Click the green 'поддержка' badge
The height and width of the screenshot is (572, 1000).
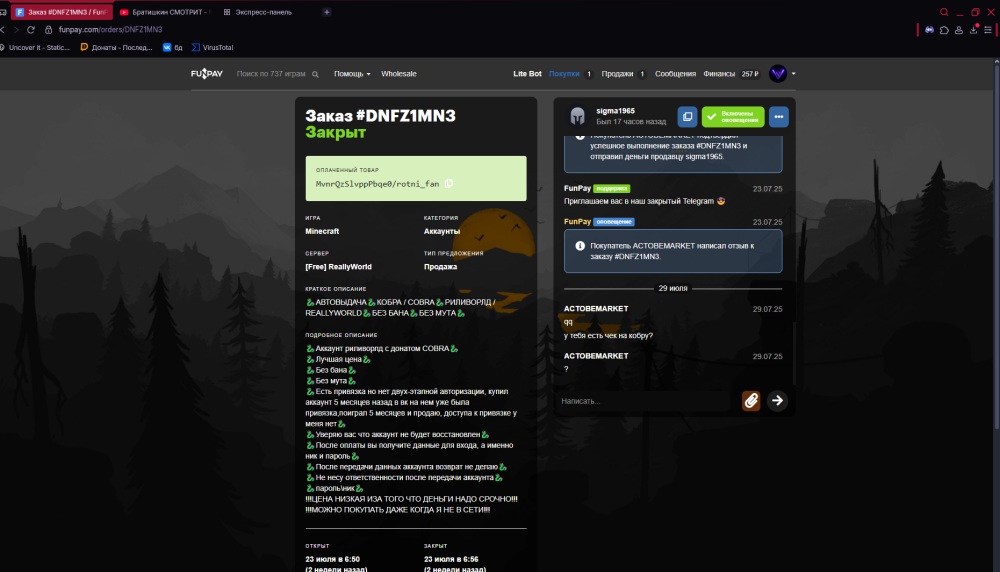pos(612,188)
